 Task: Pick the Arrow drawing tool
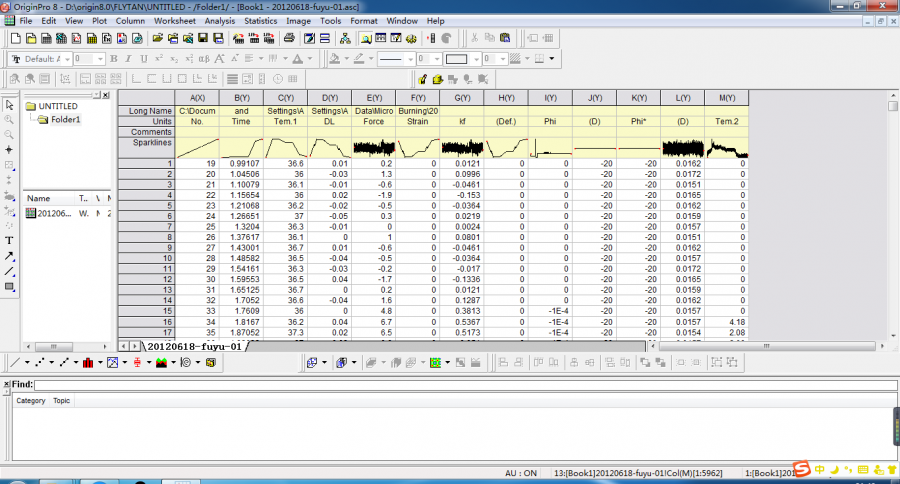[x=9, y=256]
